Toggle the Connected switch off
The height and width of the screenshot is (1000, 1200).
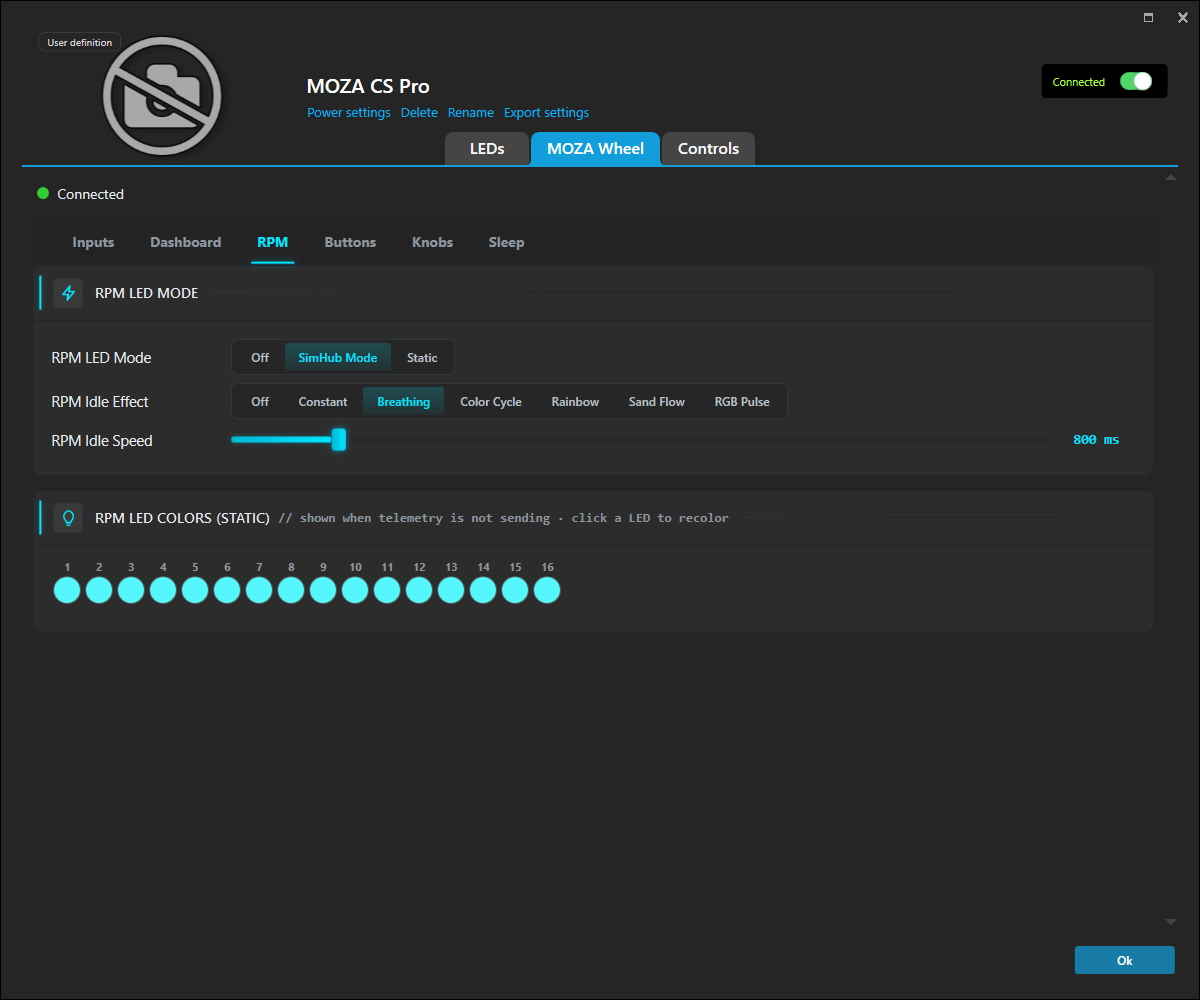[x=1136, y=82]
